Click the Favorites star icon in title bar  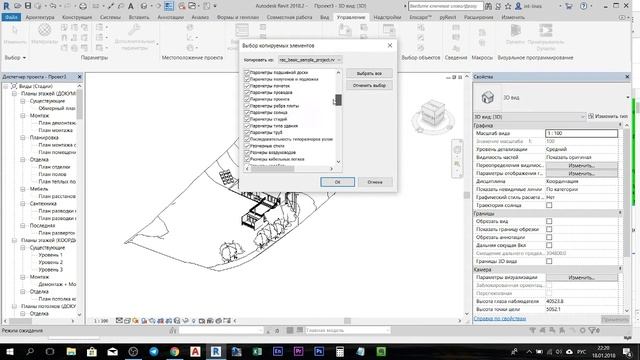point(508,6)
